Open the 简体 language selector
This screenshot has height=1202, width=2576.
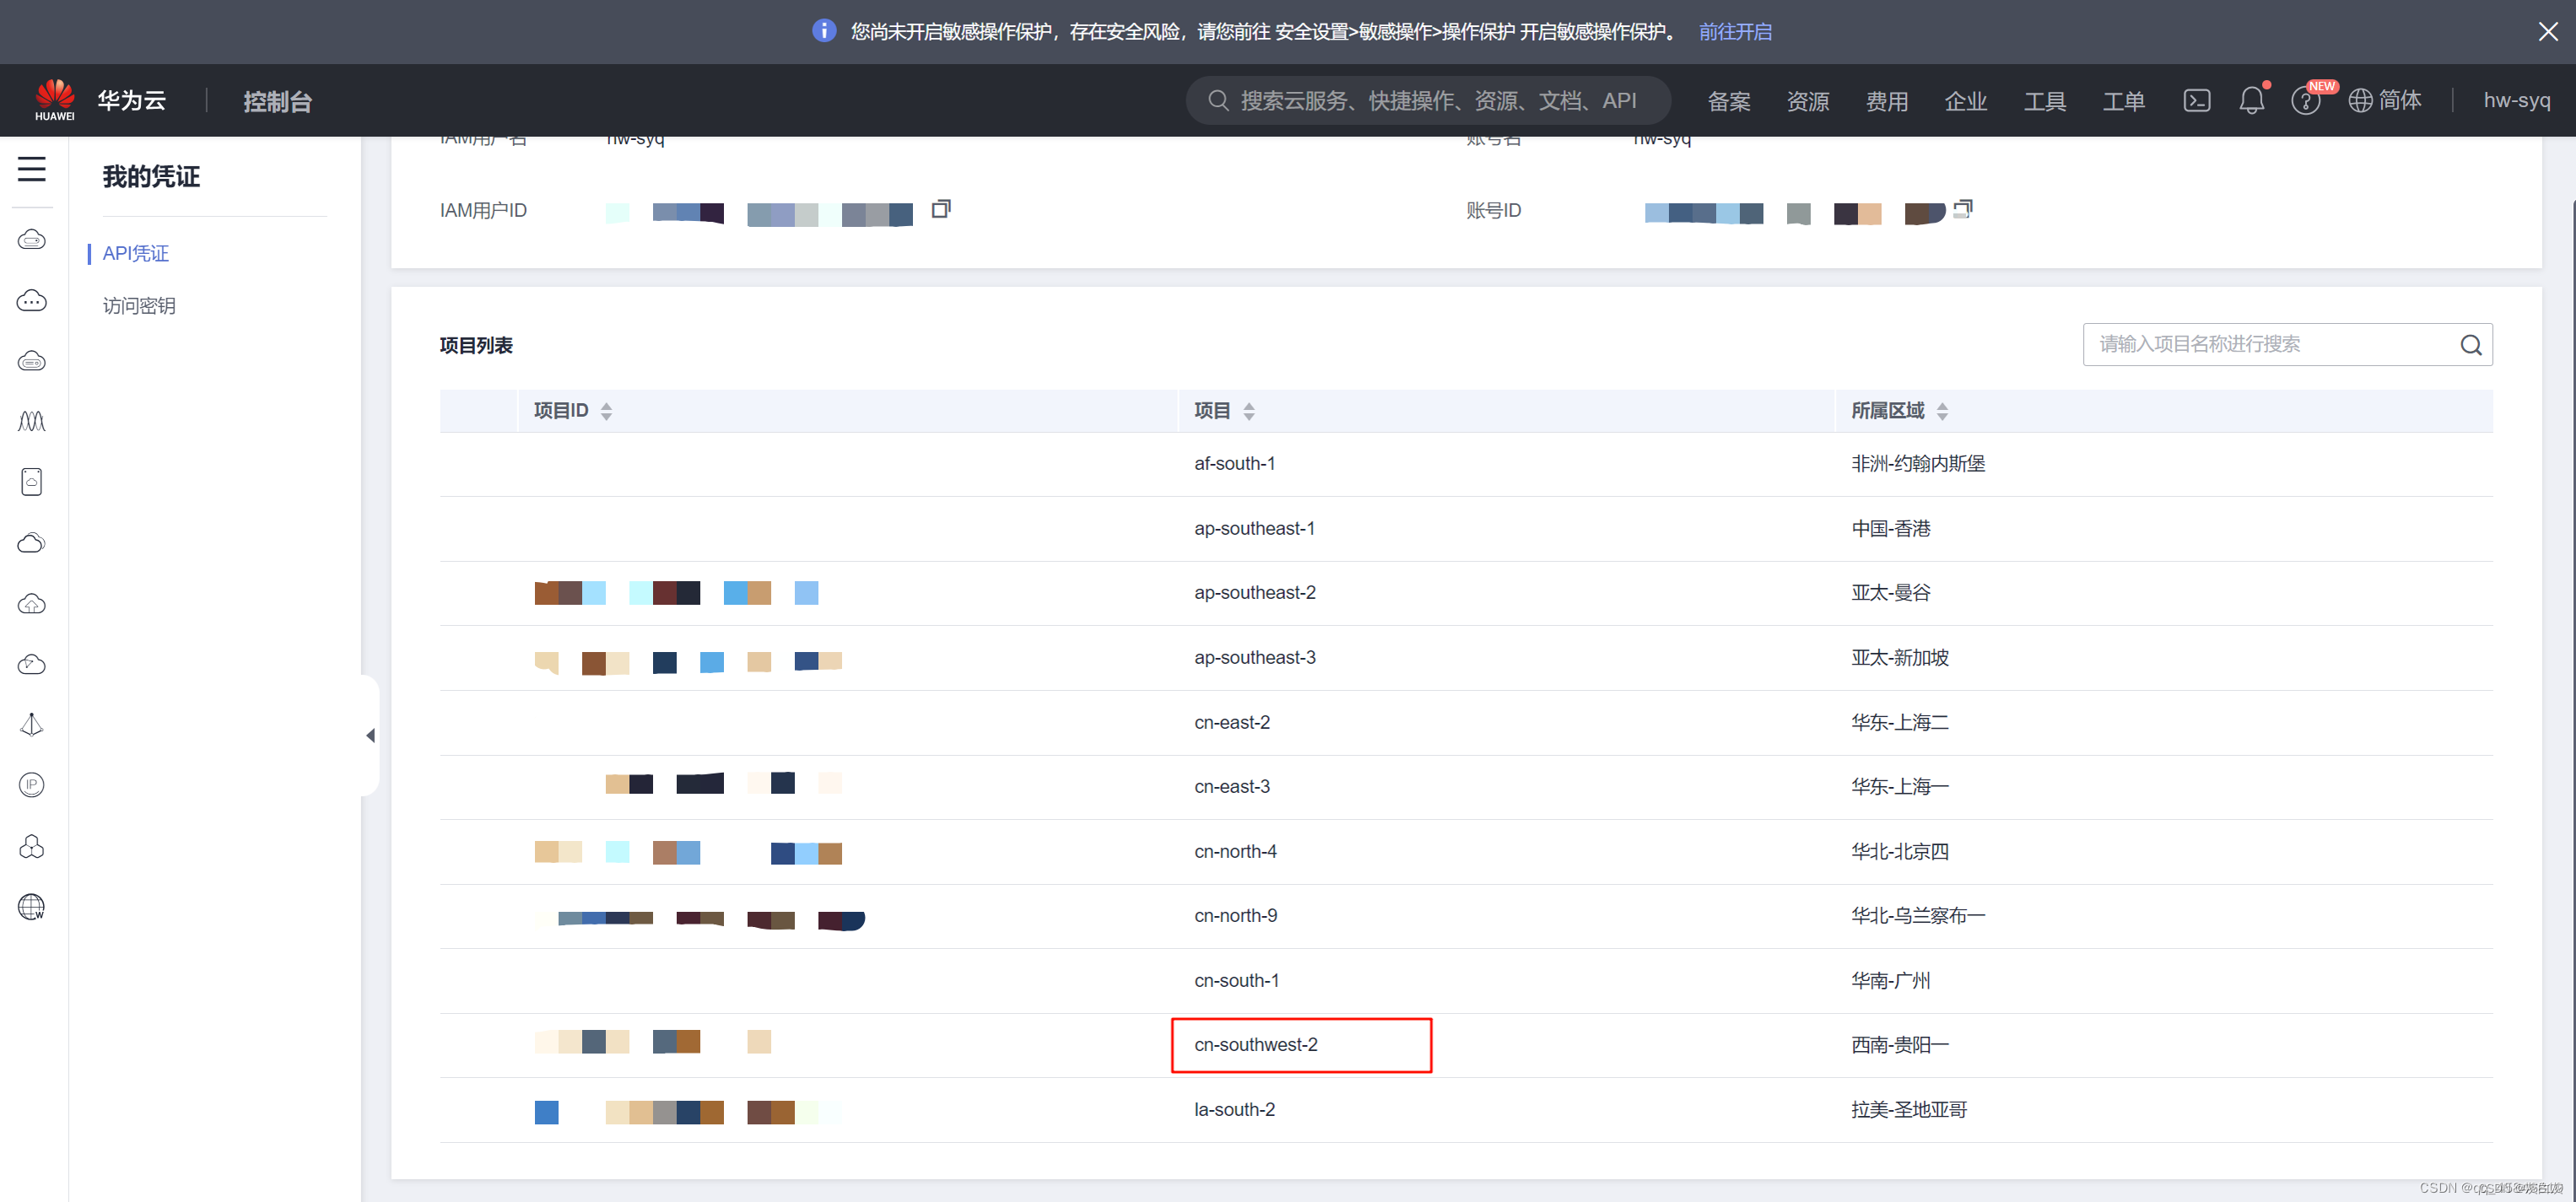pos(2385,100)
